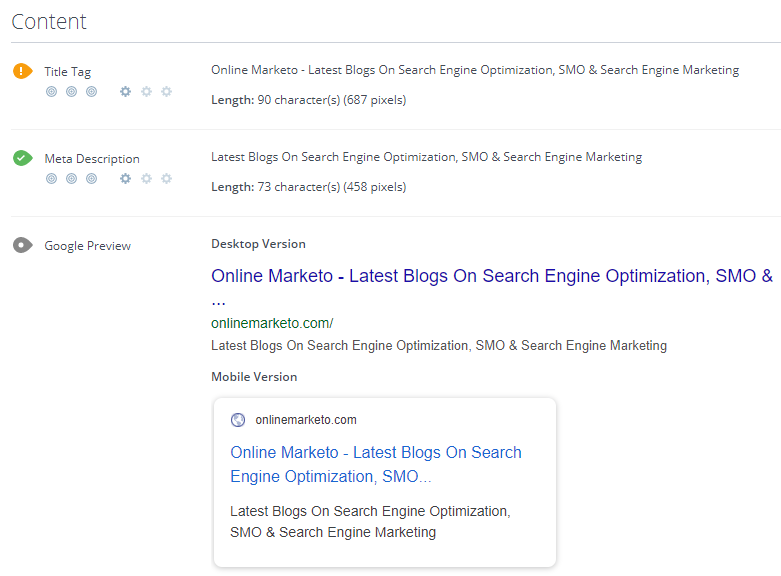Click the green checkmark icon beside Meta Description

coord(22,158)
